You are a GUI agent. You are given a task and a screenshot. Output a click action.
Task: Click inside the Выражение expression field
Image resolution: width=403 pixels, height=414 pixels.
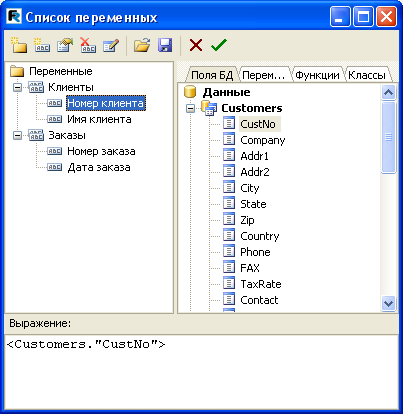tap(201, 372)
